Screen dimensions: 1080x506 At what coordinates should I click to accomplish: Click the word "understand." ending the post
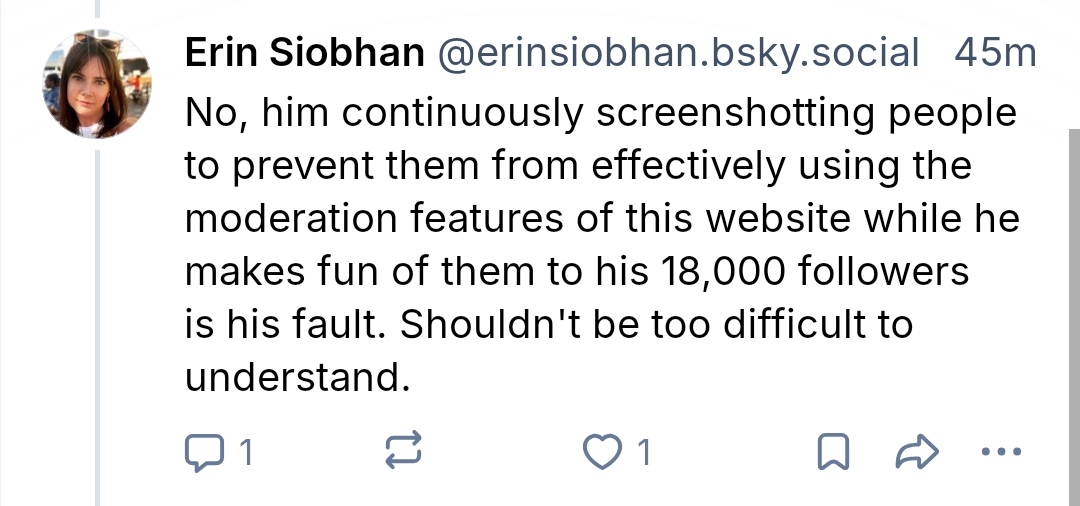[297, 379]
